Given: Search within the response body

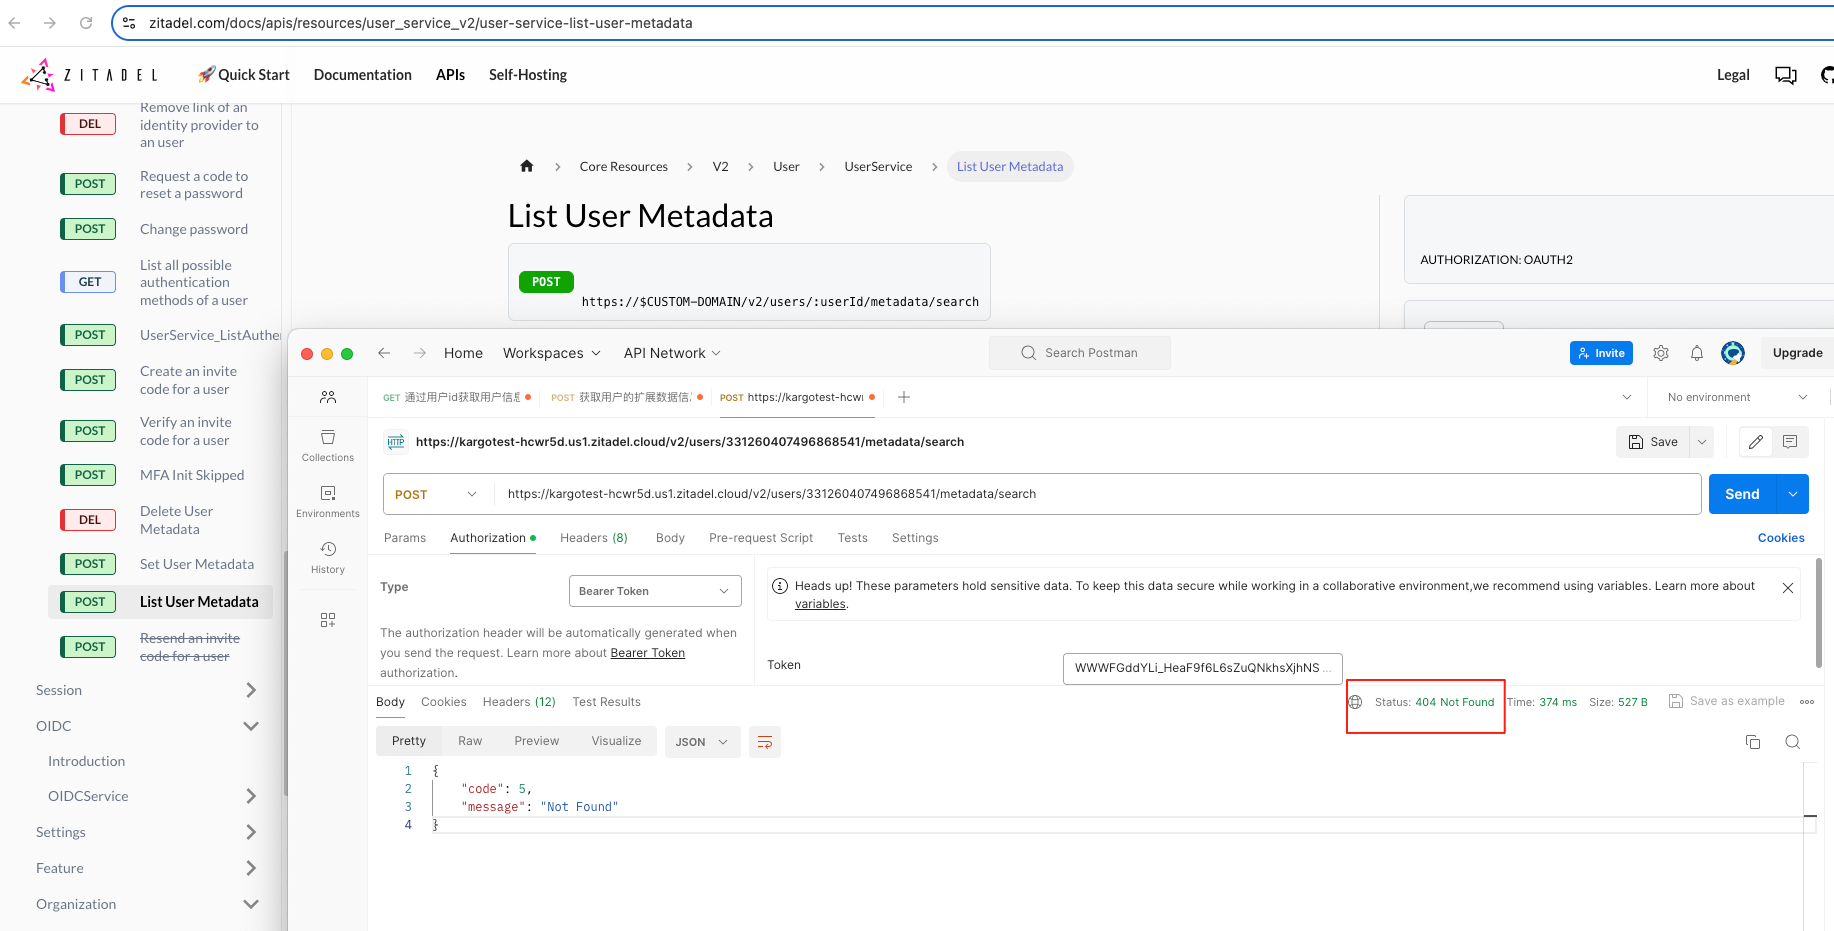Looking at the screenshot, I should pos(1793,742).
